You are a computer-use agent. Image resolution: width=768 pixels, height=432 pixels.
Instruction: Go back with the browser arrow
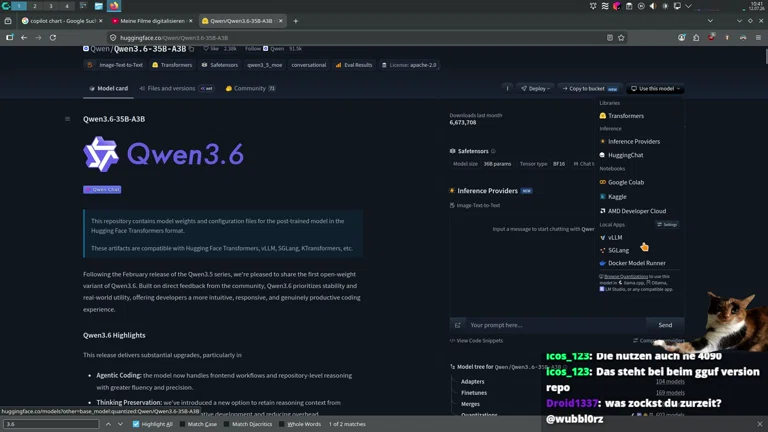click(24, 38)
